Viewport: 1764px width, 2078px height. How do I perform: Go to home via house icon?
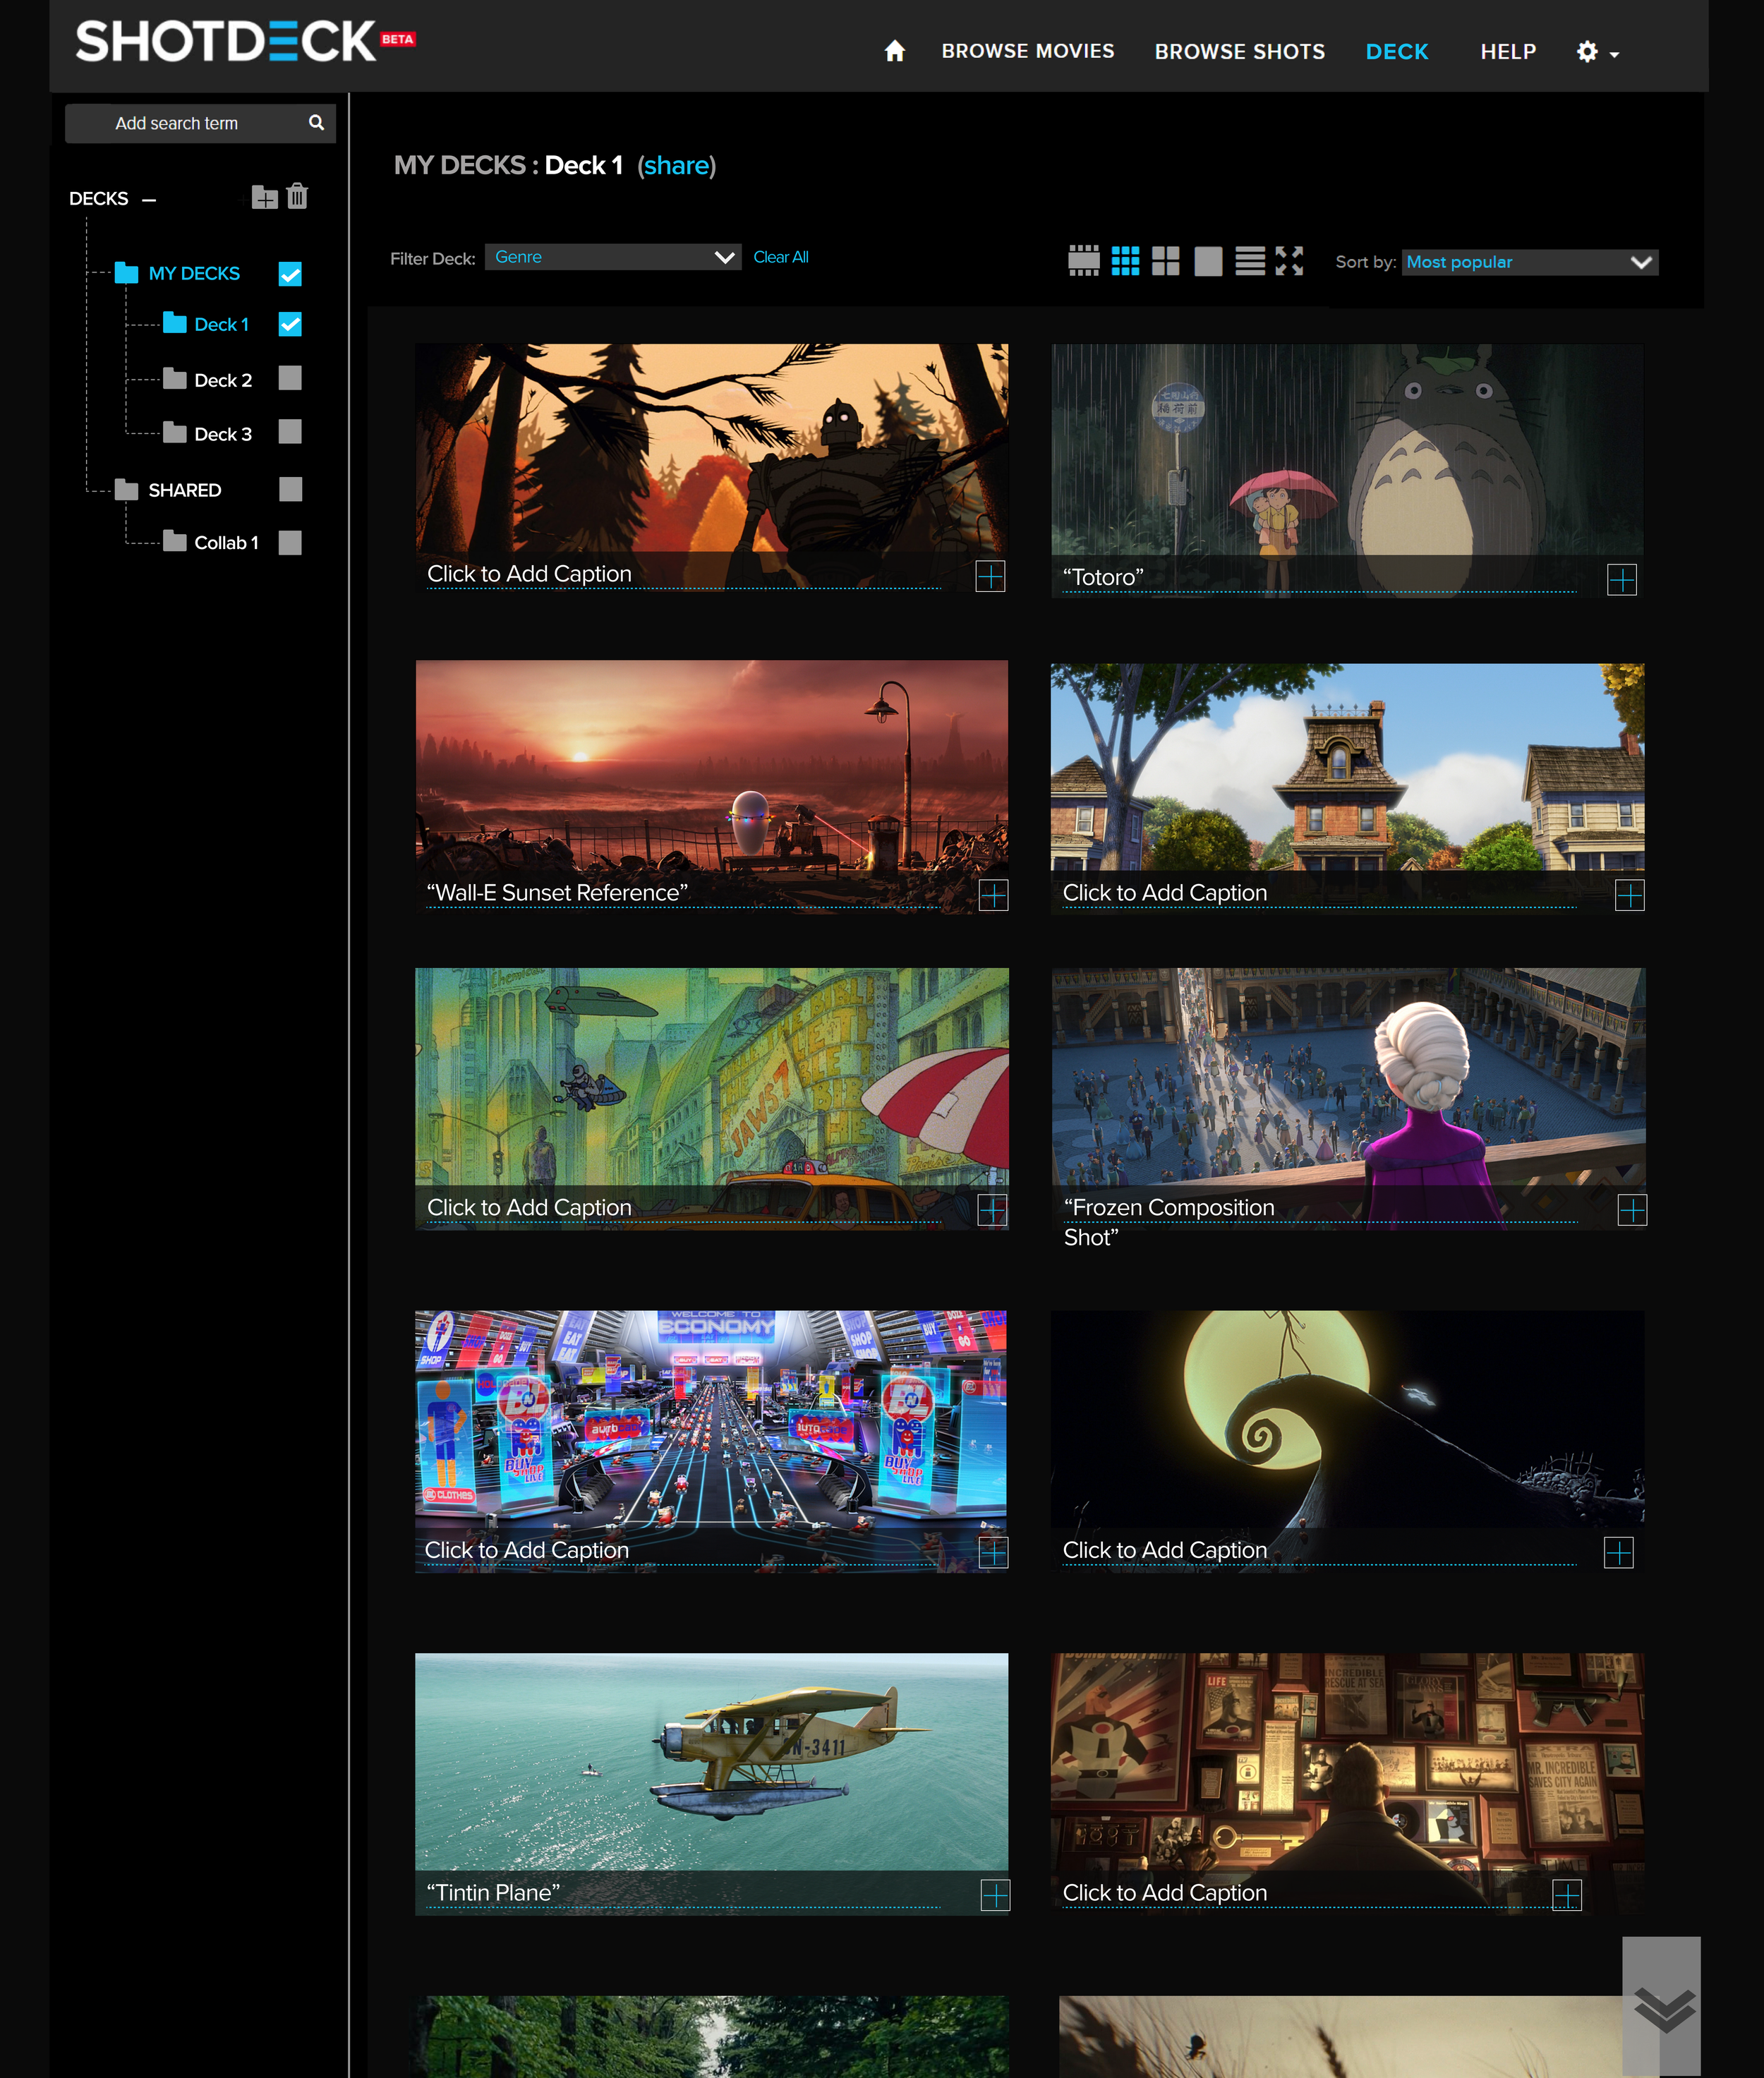coord(894,51)
